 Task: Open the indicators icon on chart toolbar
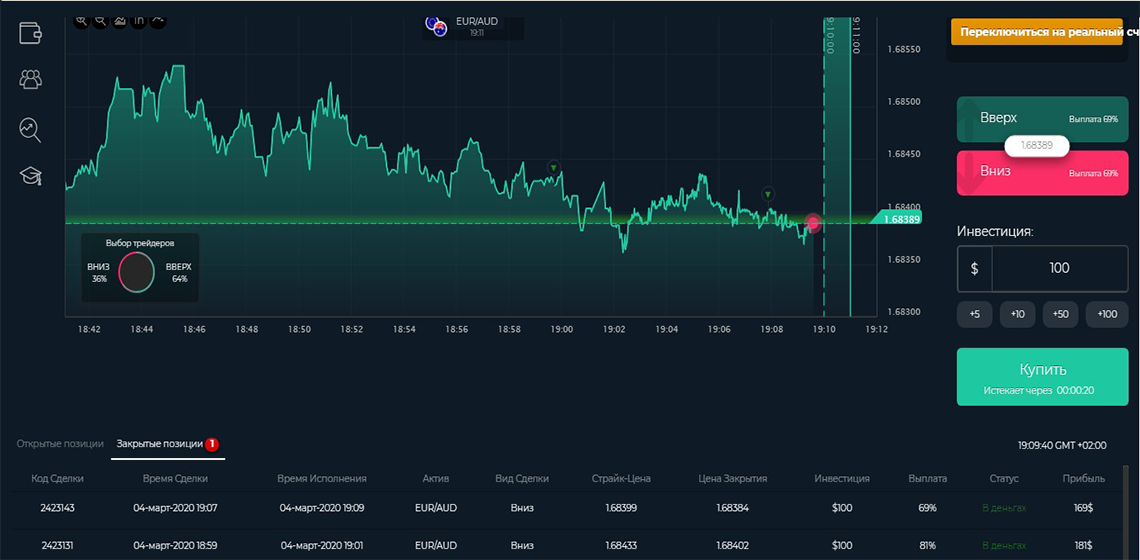pyautogui.click(x=139, y=20)
